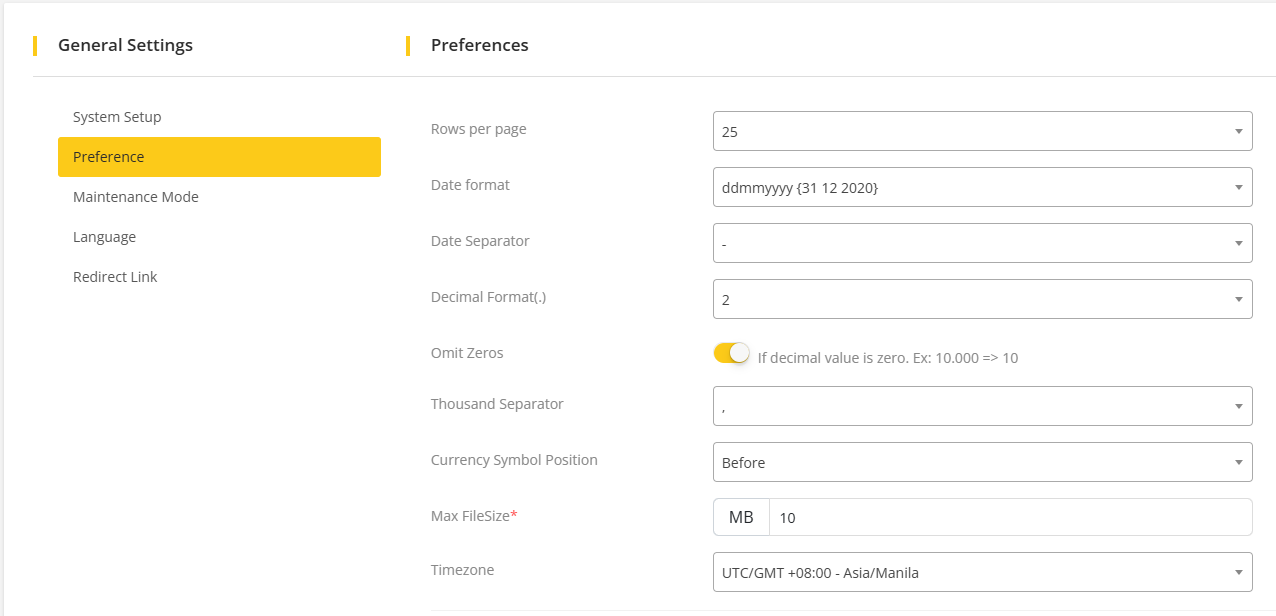Click the Max FileSize input field
This screenshot has height=616, width=1276.
coord(1010,517)
